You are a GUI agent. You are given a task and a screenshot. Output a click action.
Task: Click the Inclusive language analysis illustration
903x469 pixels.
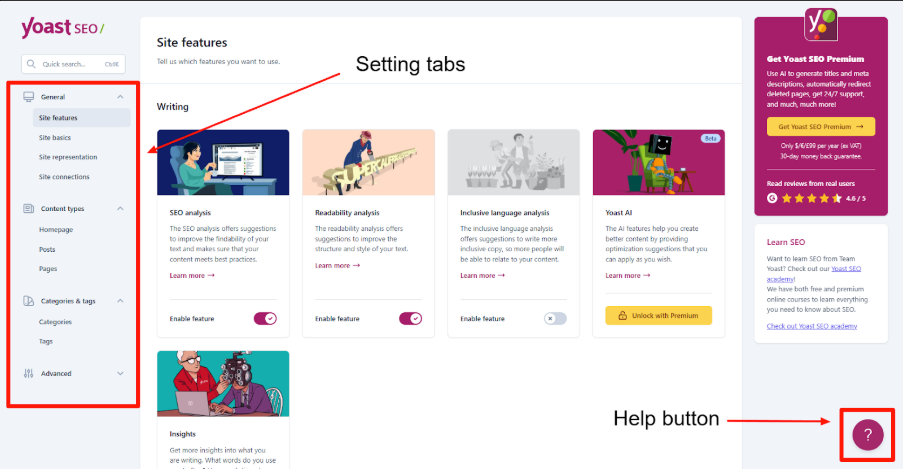[513, 162]
